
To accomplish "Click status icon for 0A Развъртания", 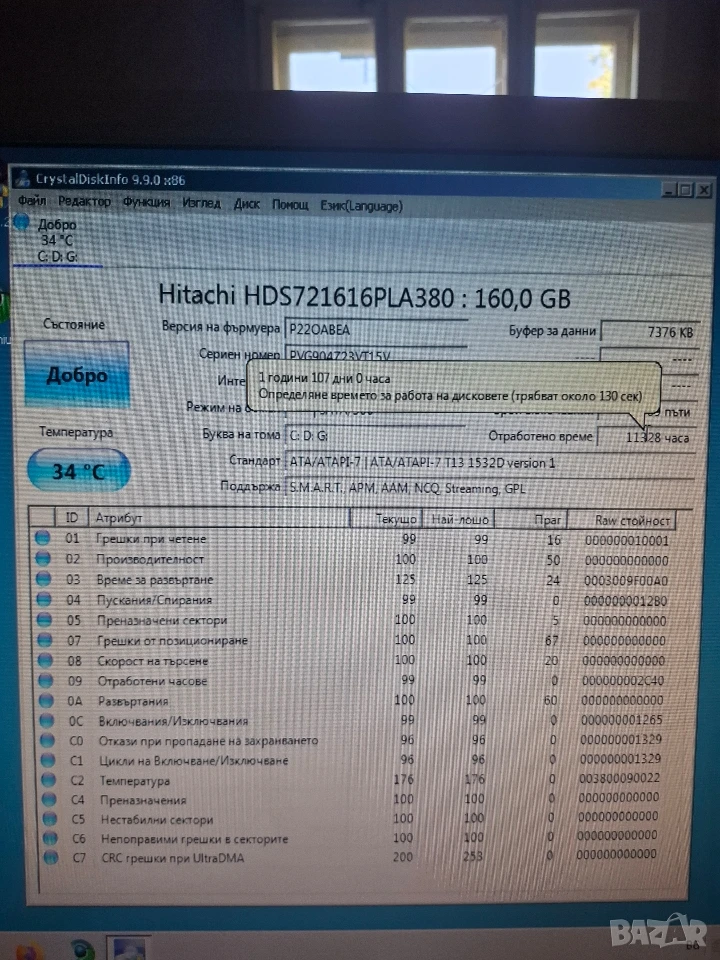I will coord(47,700).
